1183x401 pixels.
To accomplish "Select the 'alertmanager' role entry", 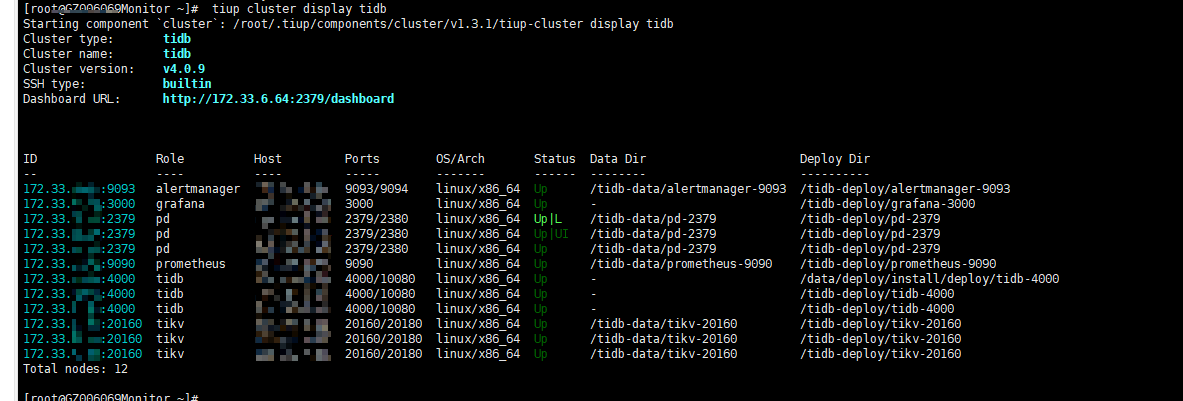I will (198, 189).
